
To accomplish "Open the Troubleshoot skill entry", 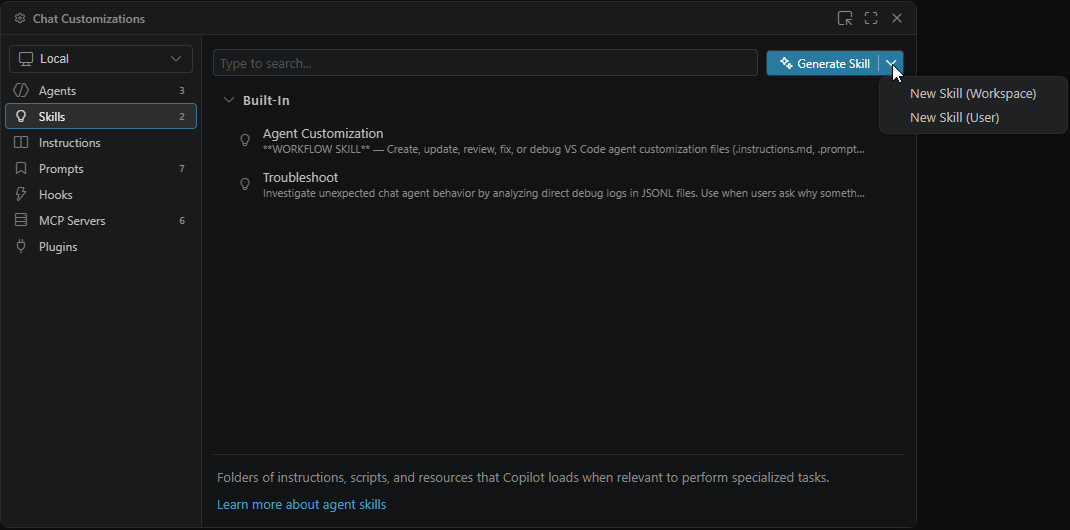I will [x=300, y=178].
